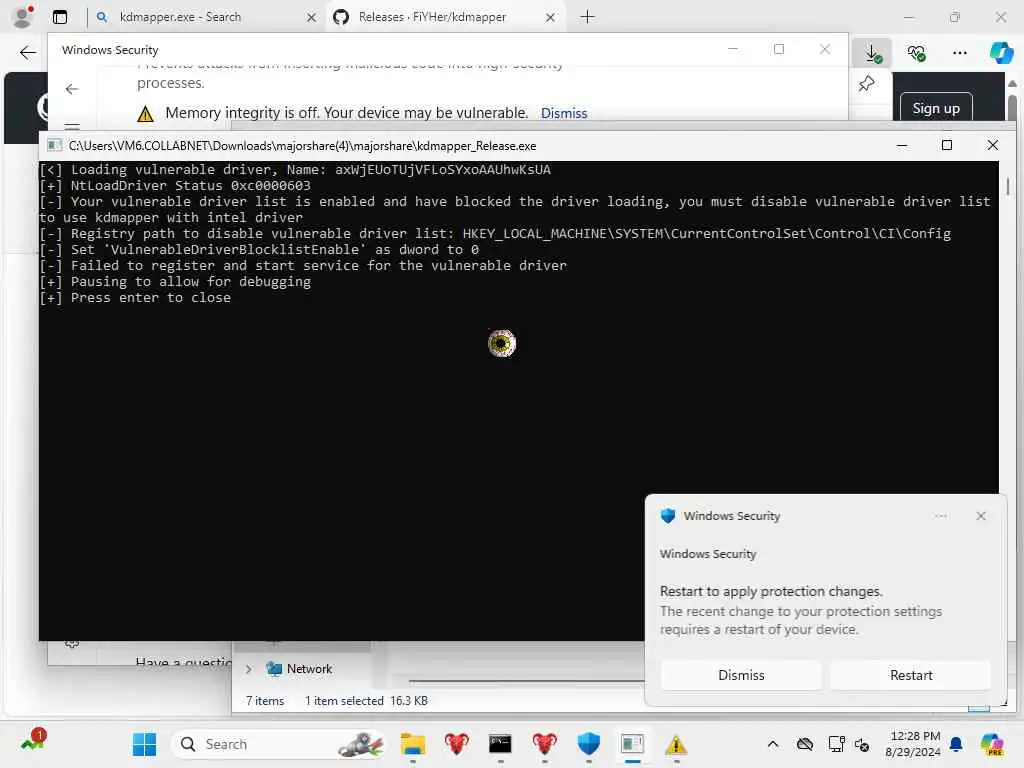This screenshot has height=768, width=1024.
Task: Open the Windows Start menu
Action: (144, 744)
